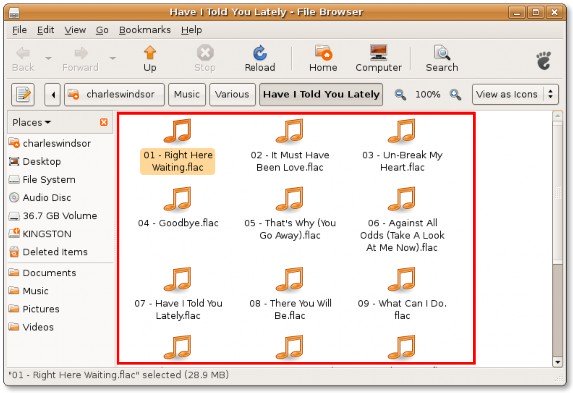Open the Search tool

pyautogui.click(x=442, y=58)
